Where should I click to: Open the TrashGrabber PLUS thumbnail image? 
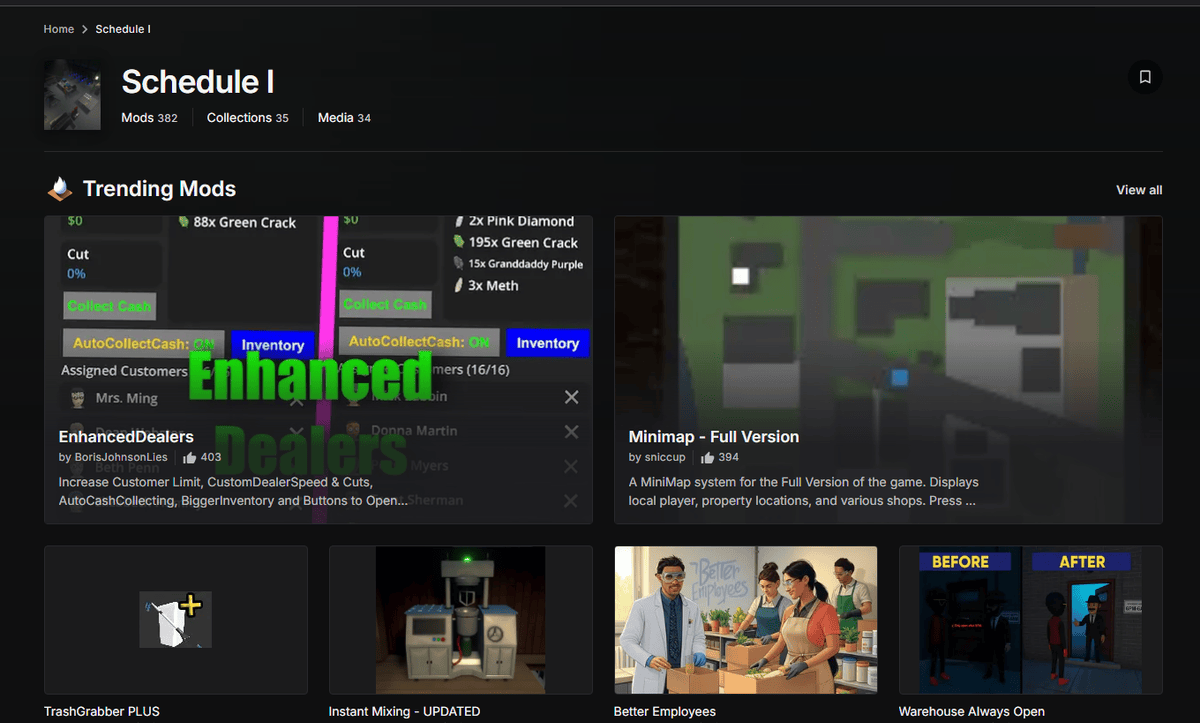click(x=176, y=620)
